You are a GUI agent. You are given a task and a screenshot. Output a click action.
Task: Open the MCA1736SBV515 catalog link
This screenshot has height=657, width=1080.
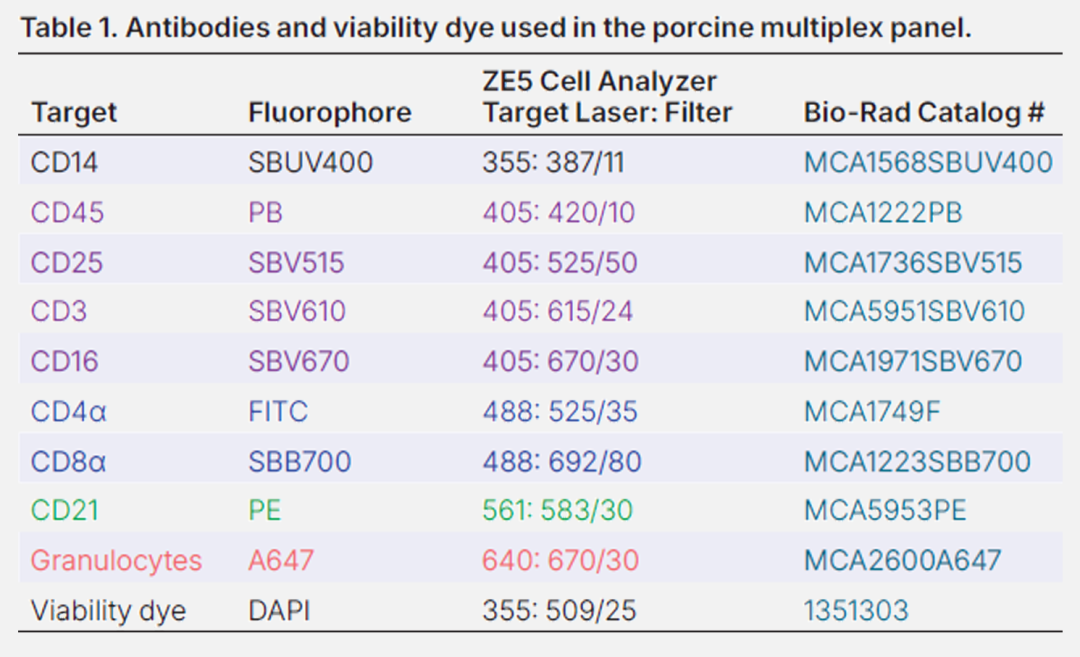click(913, 262)
